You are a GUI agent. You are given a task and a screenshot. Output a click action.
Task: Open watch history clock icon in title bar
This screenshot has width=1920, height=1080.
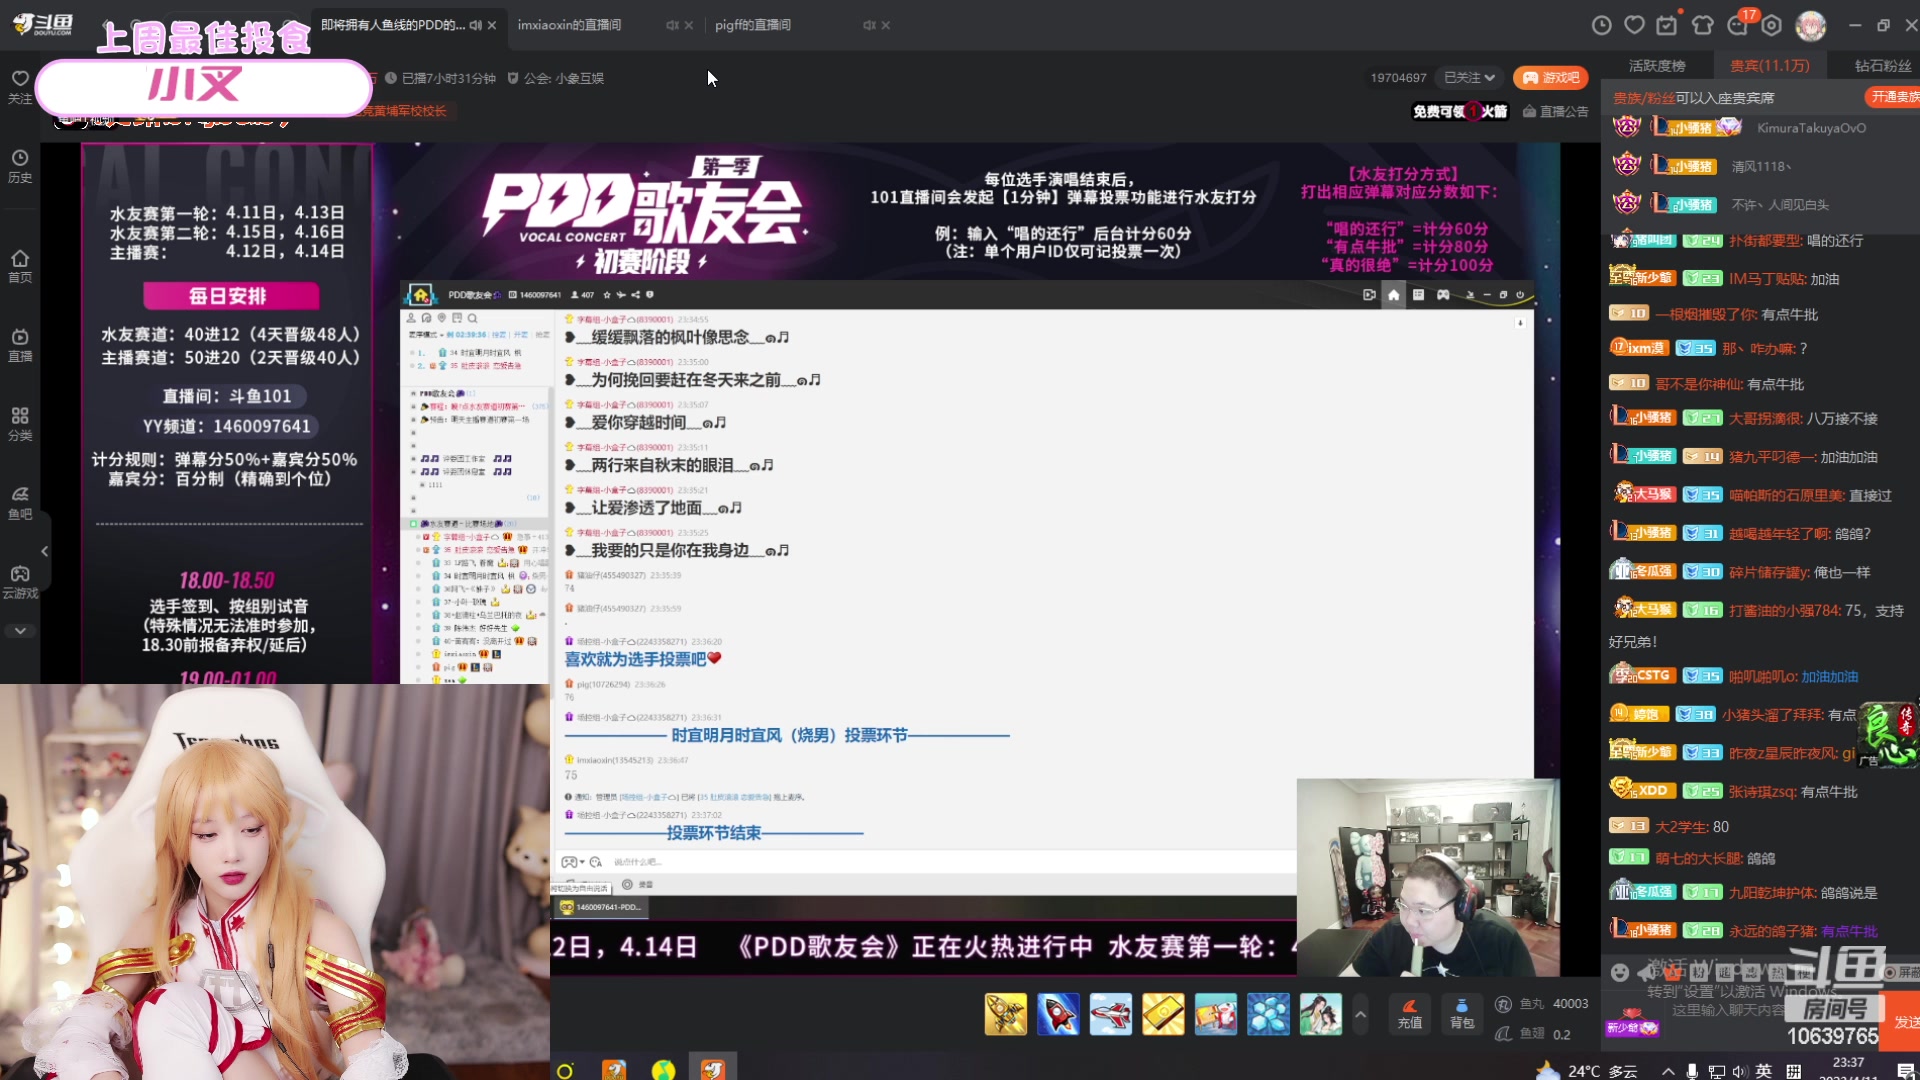(x=1602, y=25)
